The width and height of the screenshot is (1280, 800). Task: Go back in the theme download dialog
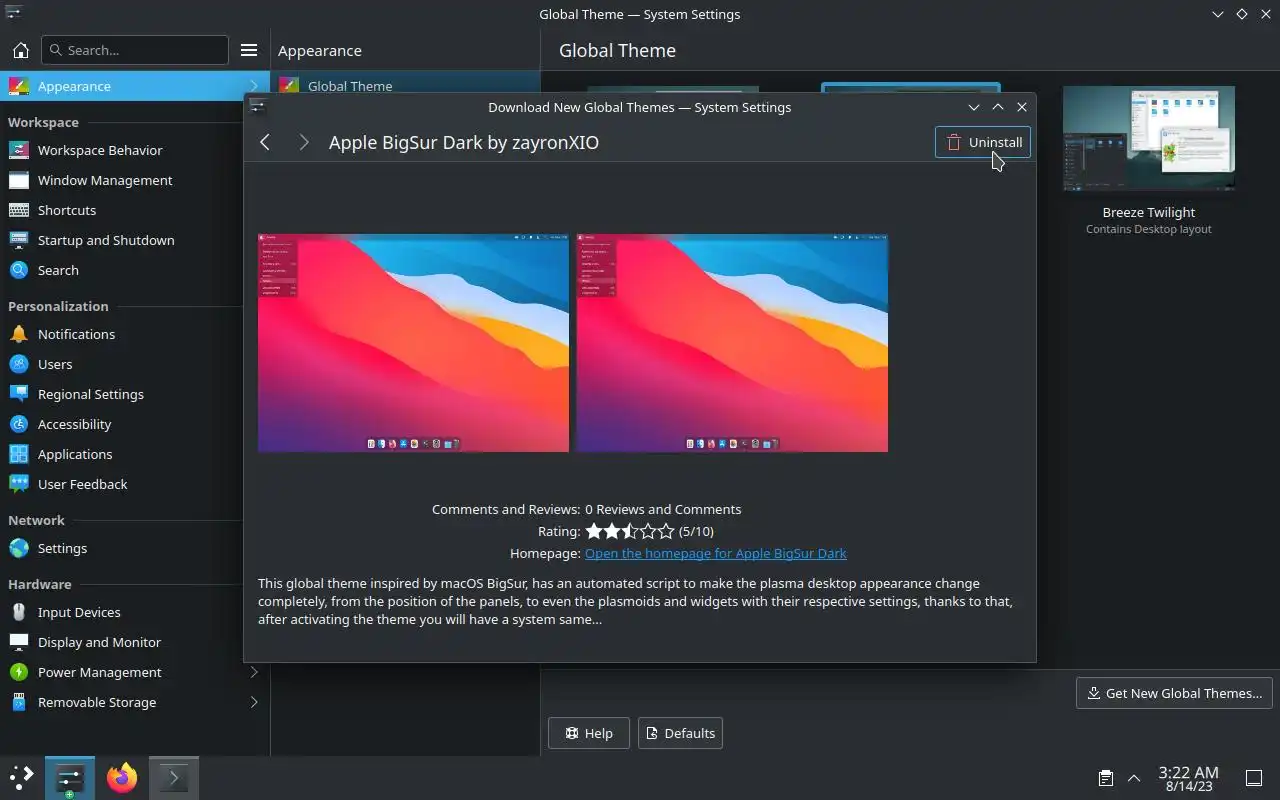265,142
